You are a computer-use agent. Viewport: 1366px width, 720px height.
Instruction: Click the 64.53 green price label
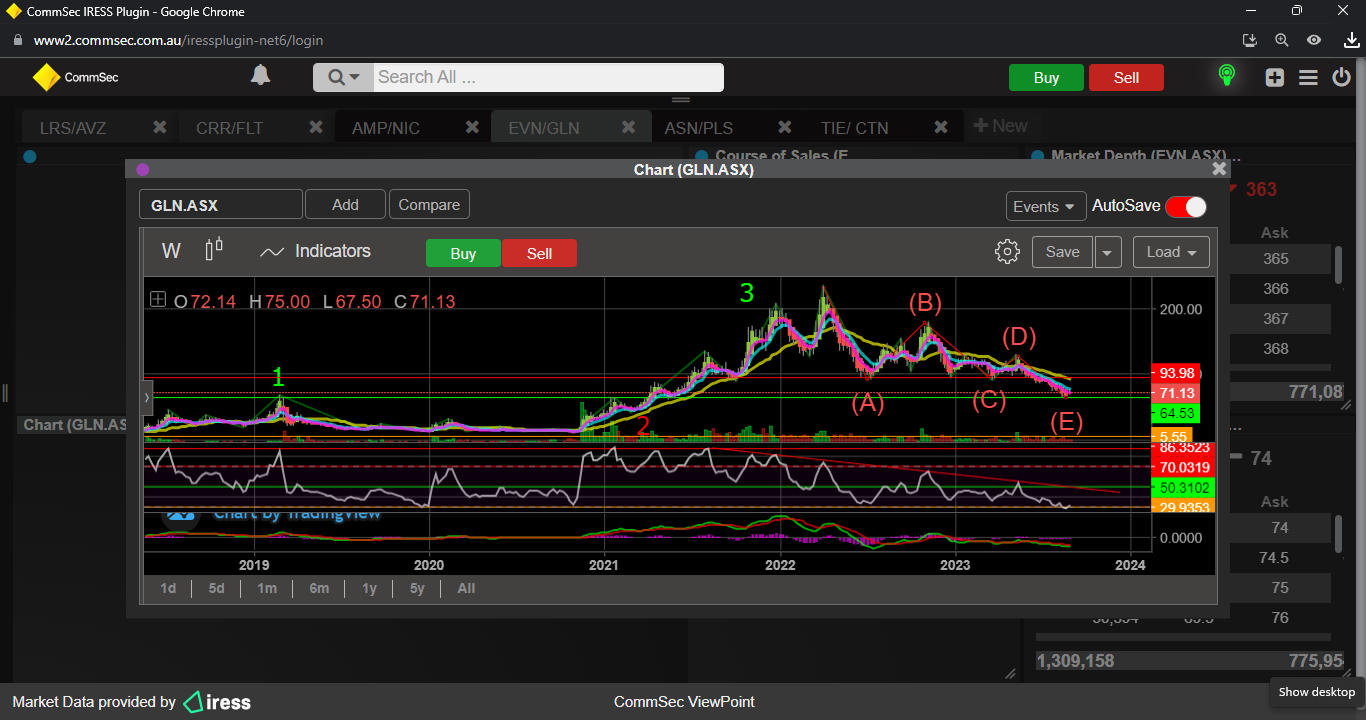(1177, 413)
